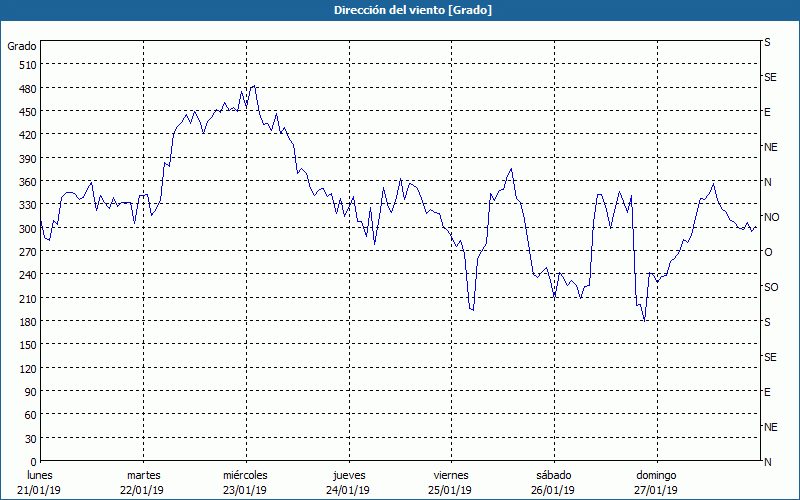Select the y-axis value 210
The image size is (800, 500).
[28, 298]
